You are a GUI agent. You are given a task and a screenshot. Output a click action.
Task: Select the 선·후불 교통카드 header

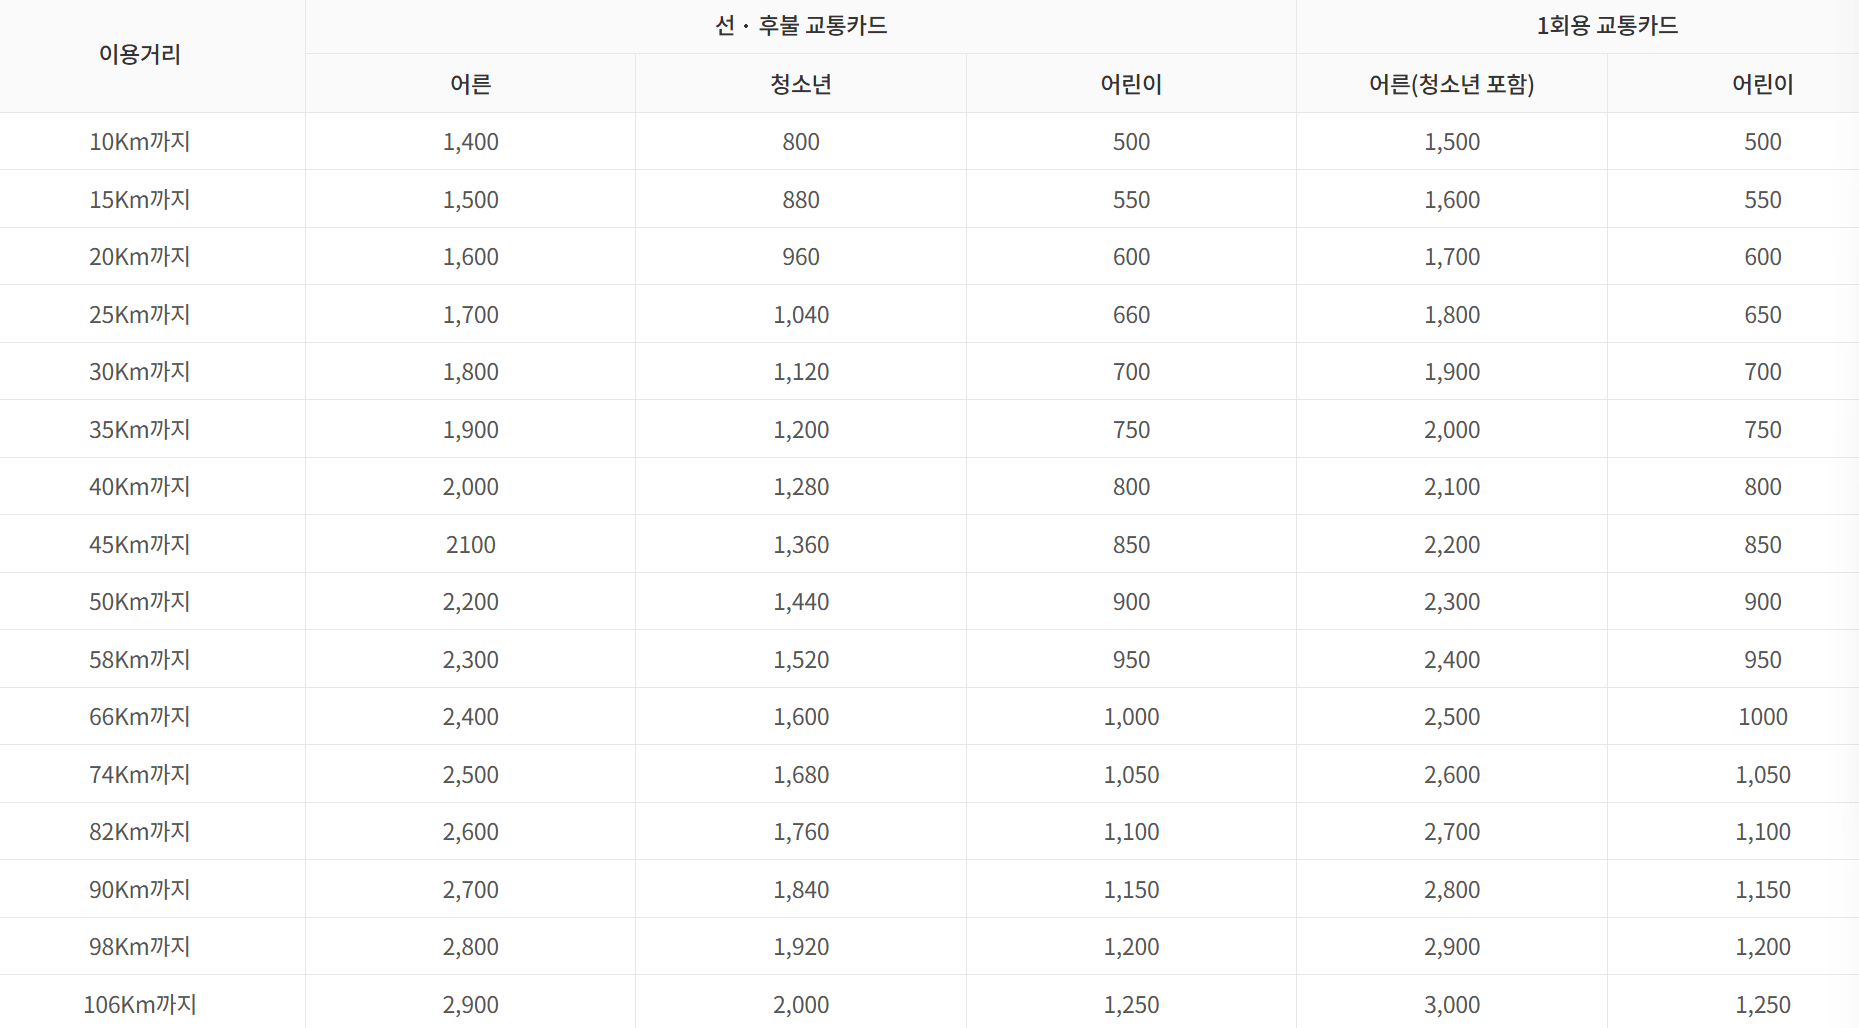pyautogui.click(x=801, y=27)
